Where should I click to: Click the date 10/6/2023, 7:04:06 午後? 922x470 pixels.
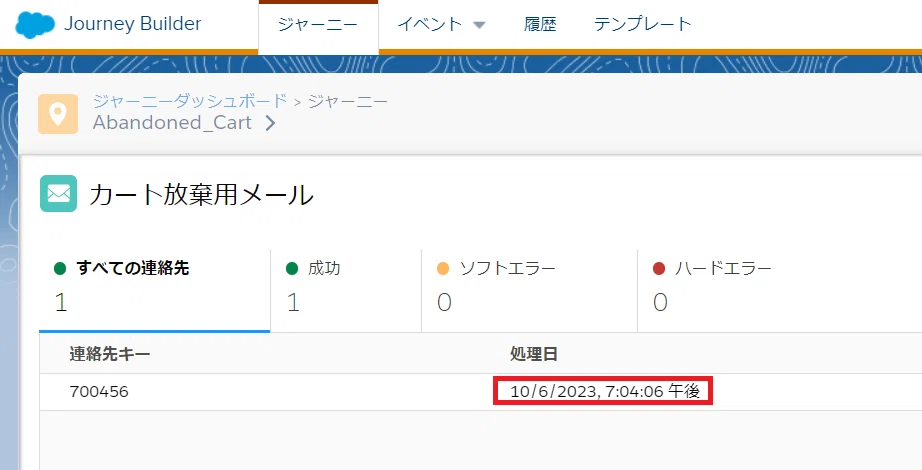click(603, 391)
